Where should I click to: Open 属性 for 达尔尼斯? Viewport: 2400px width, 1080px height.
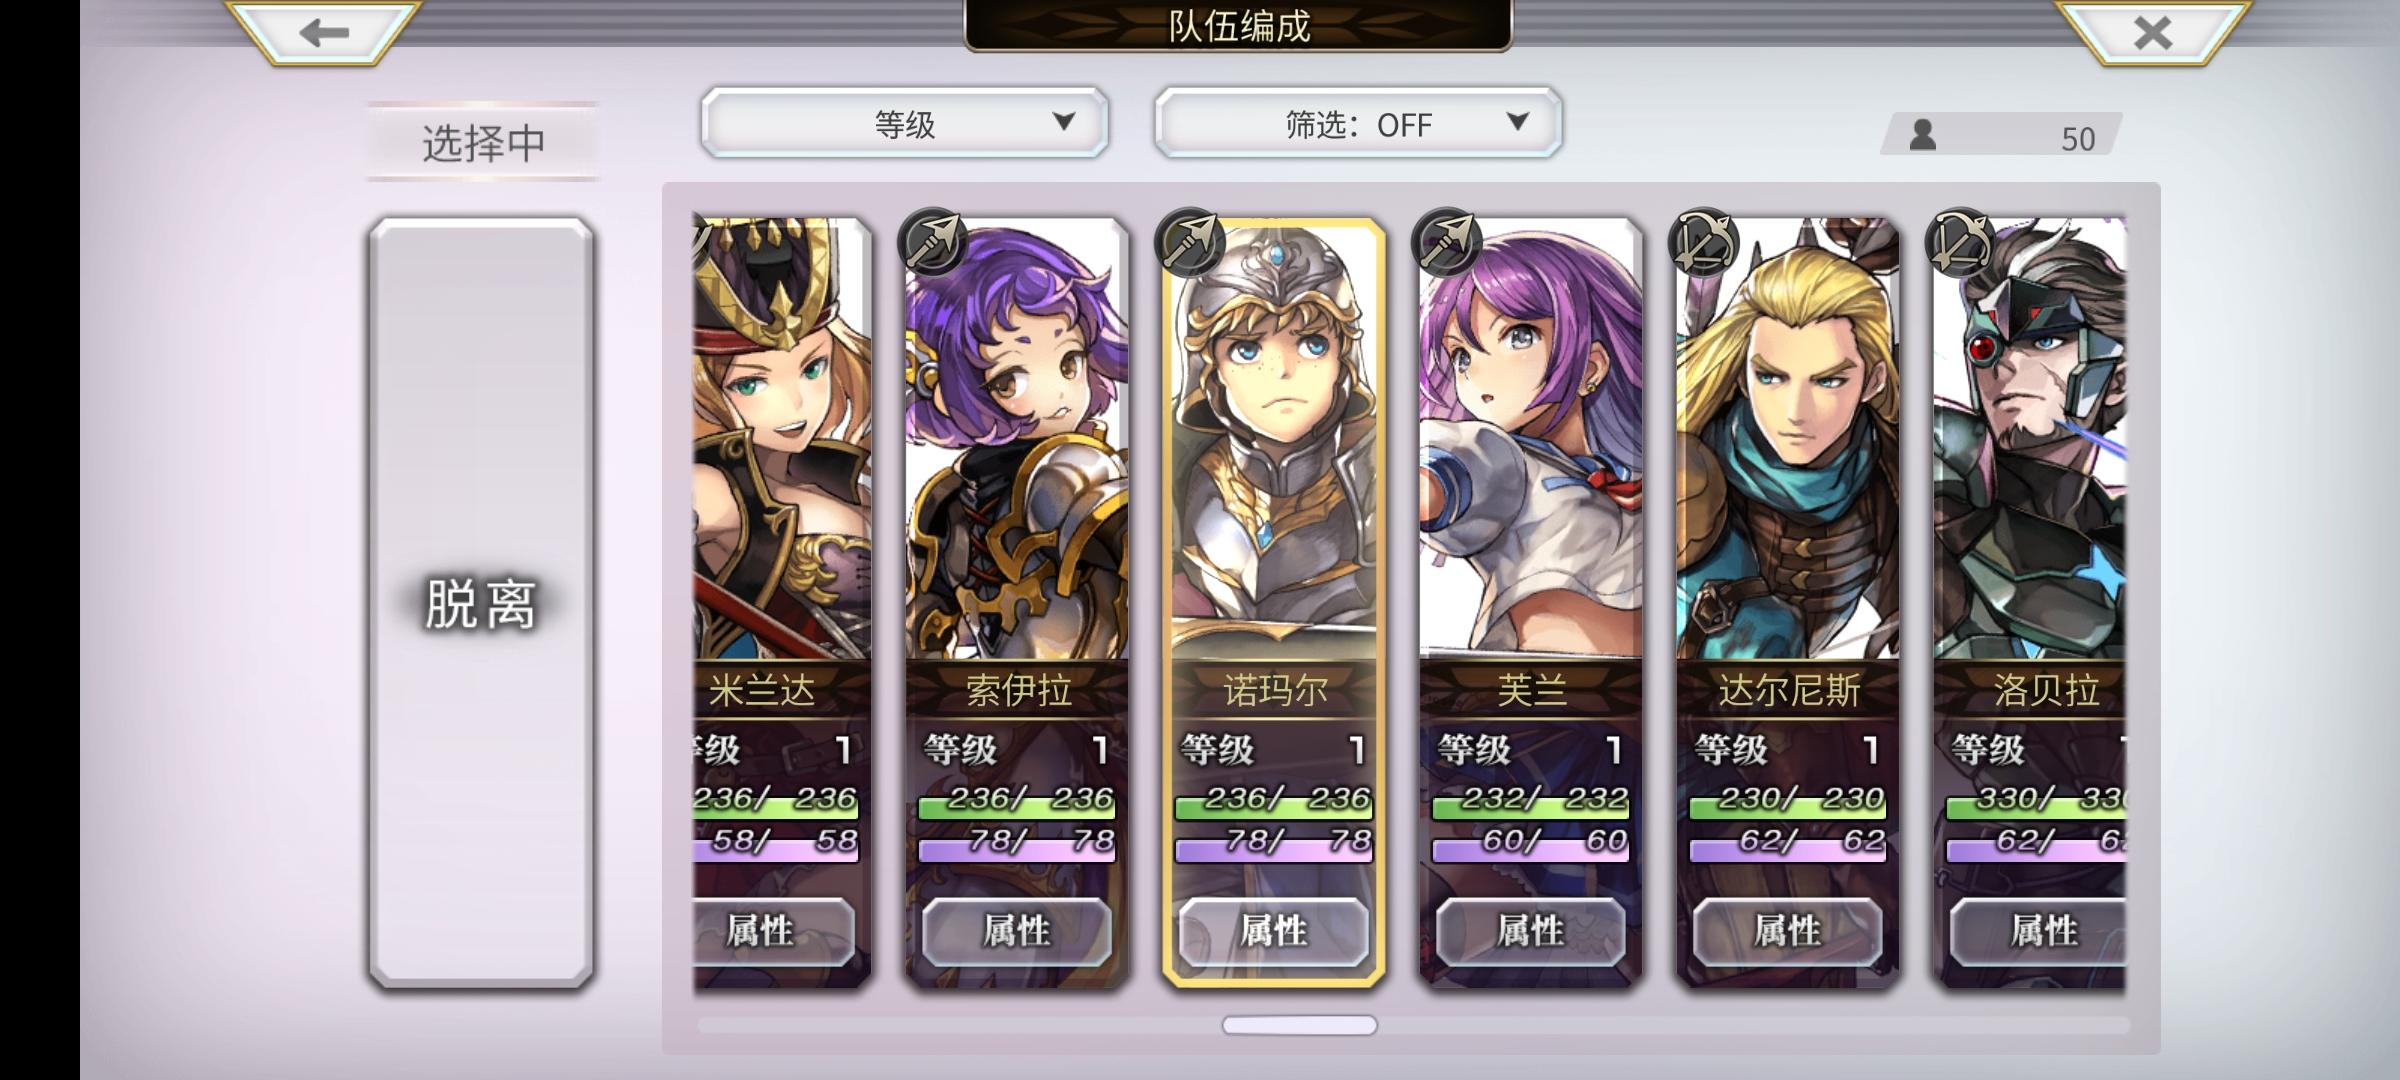1788,931
